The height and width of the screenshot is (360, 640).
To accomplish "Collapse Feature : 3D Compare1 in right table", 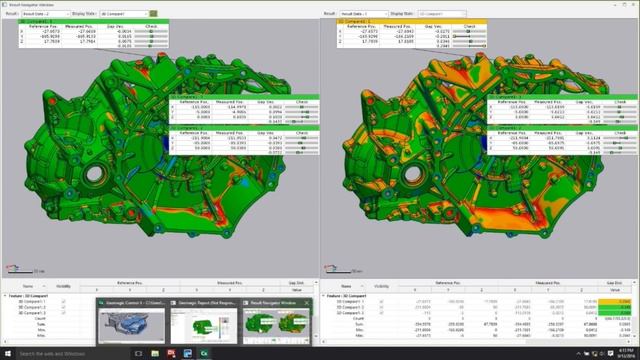I will (x=323, y=296).
